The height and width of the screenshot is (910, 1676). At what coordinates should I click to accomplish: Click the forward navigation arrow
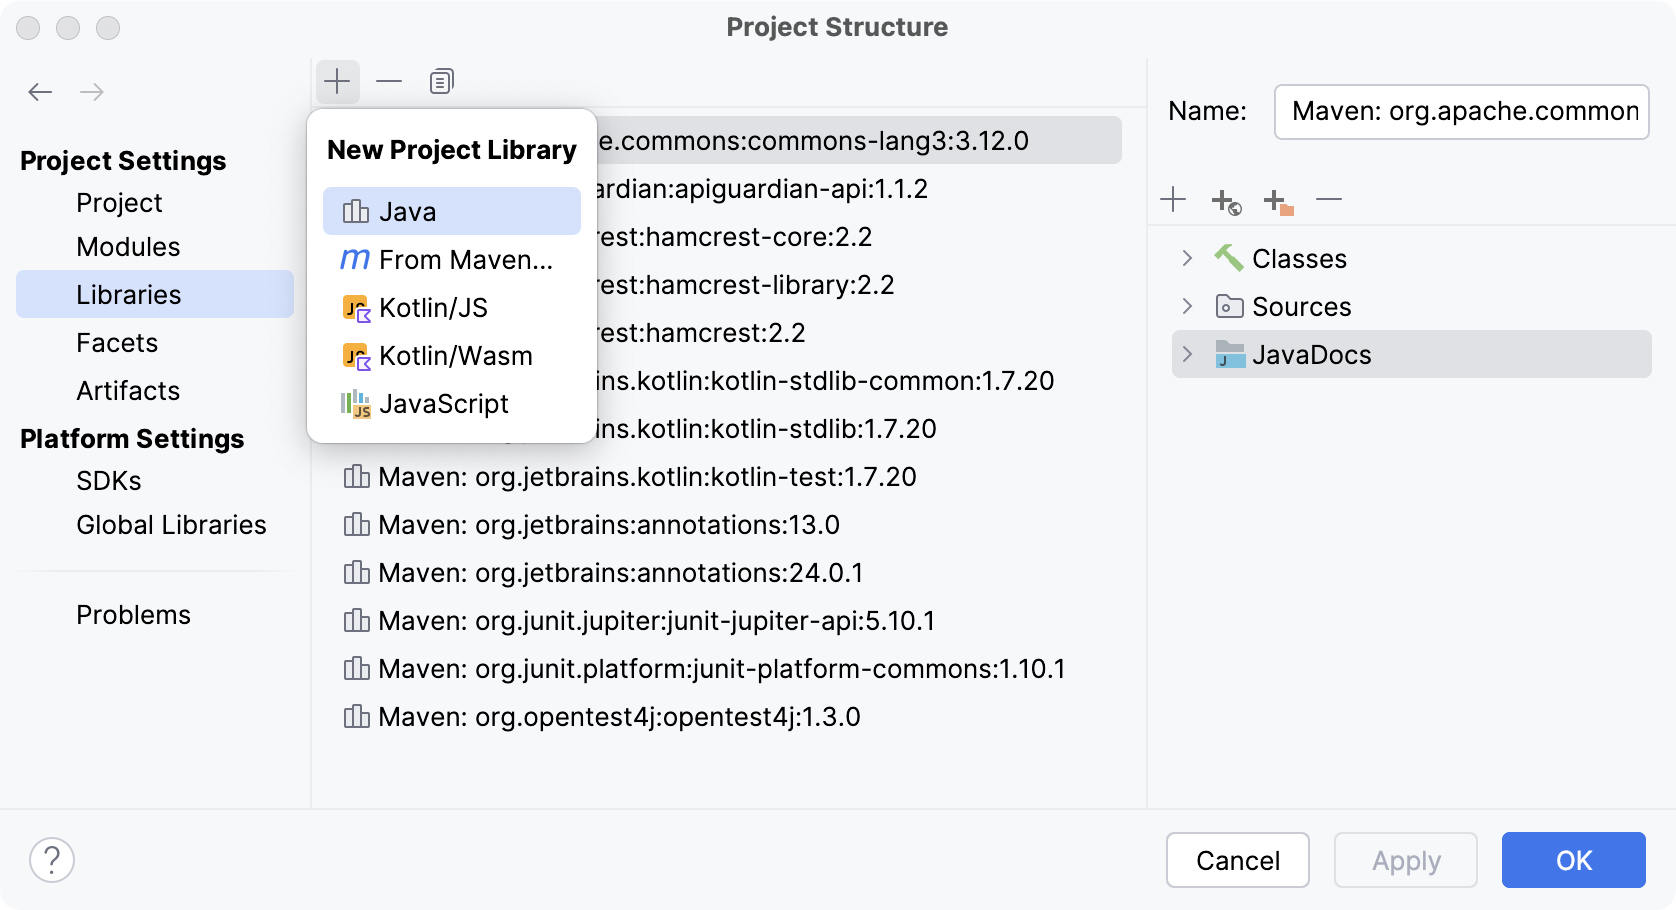(x=92, y=91)
